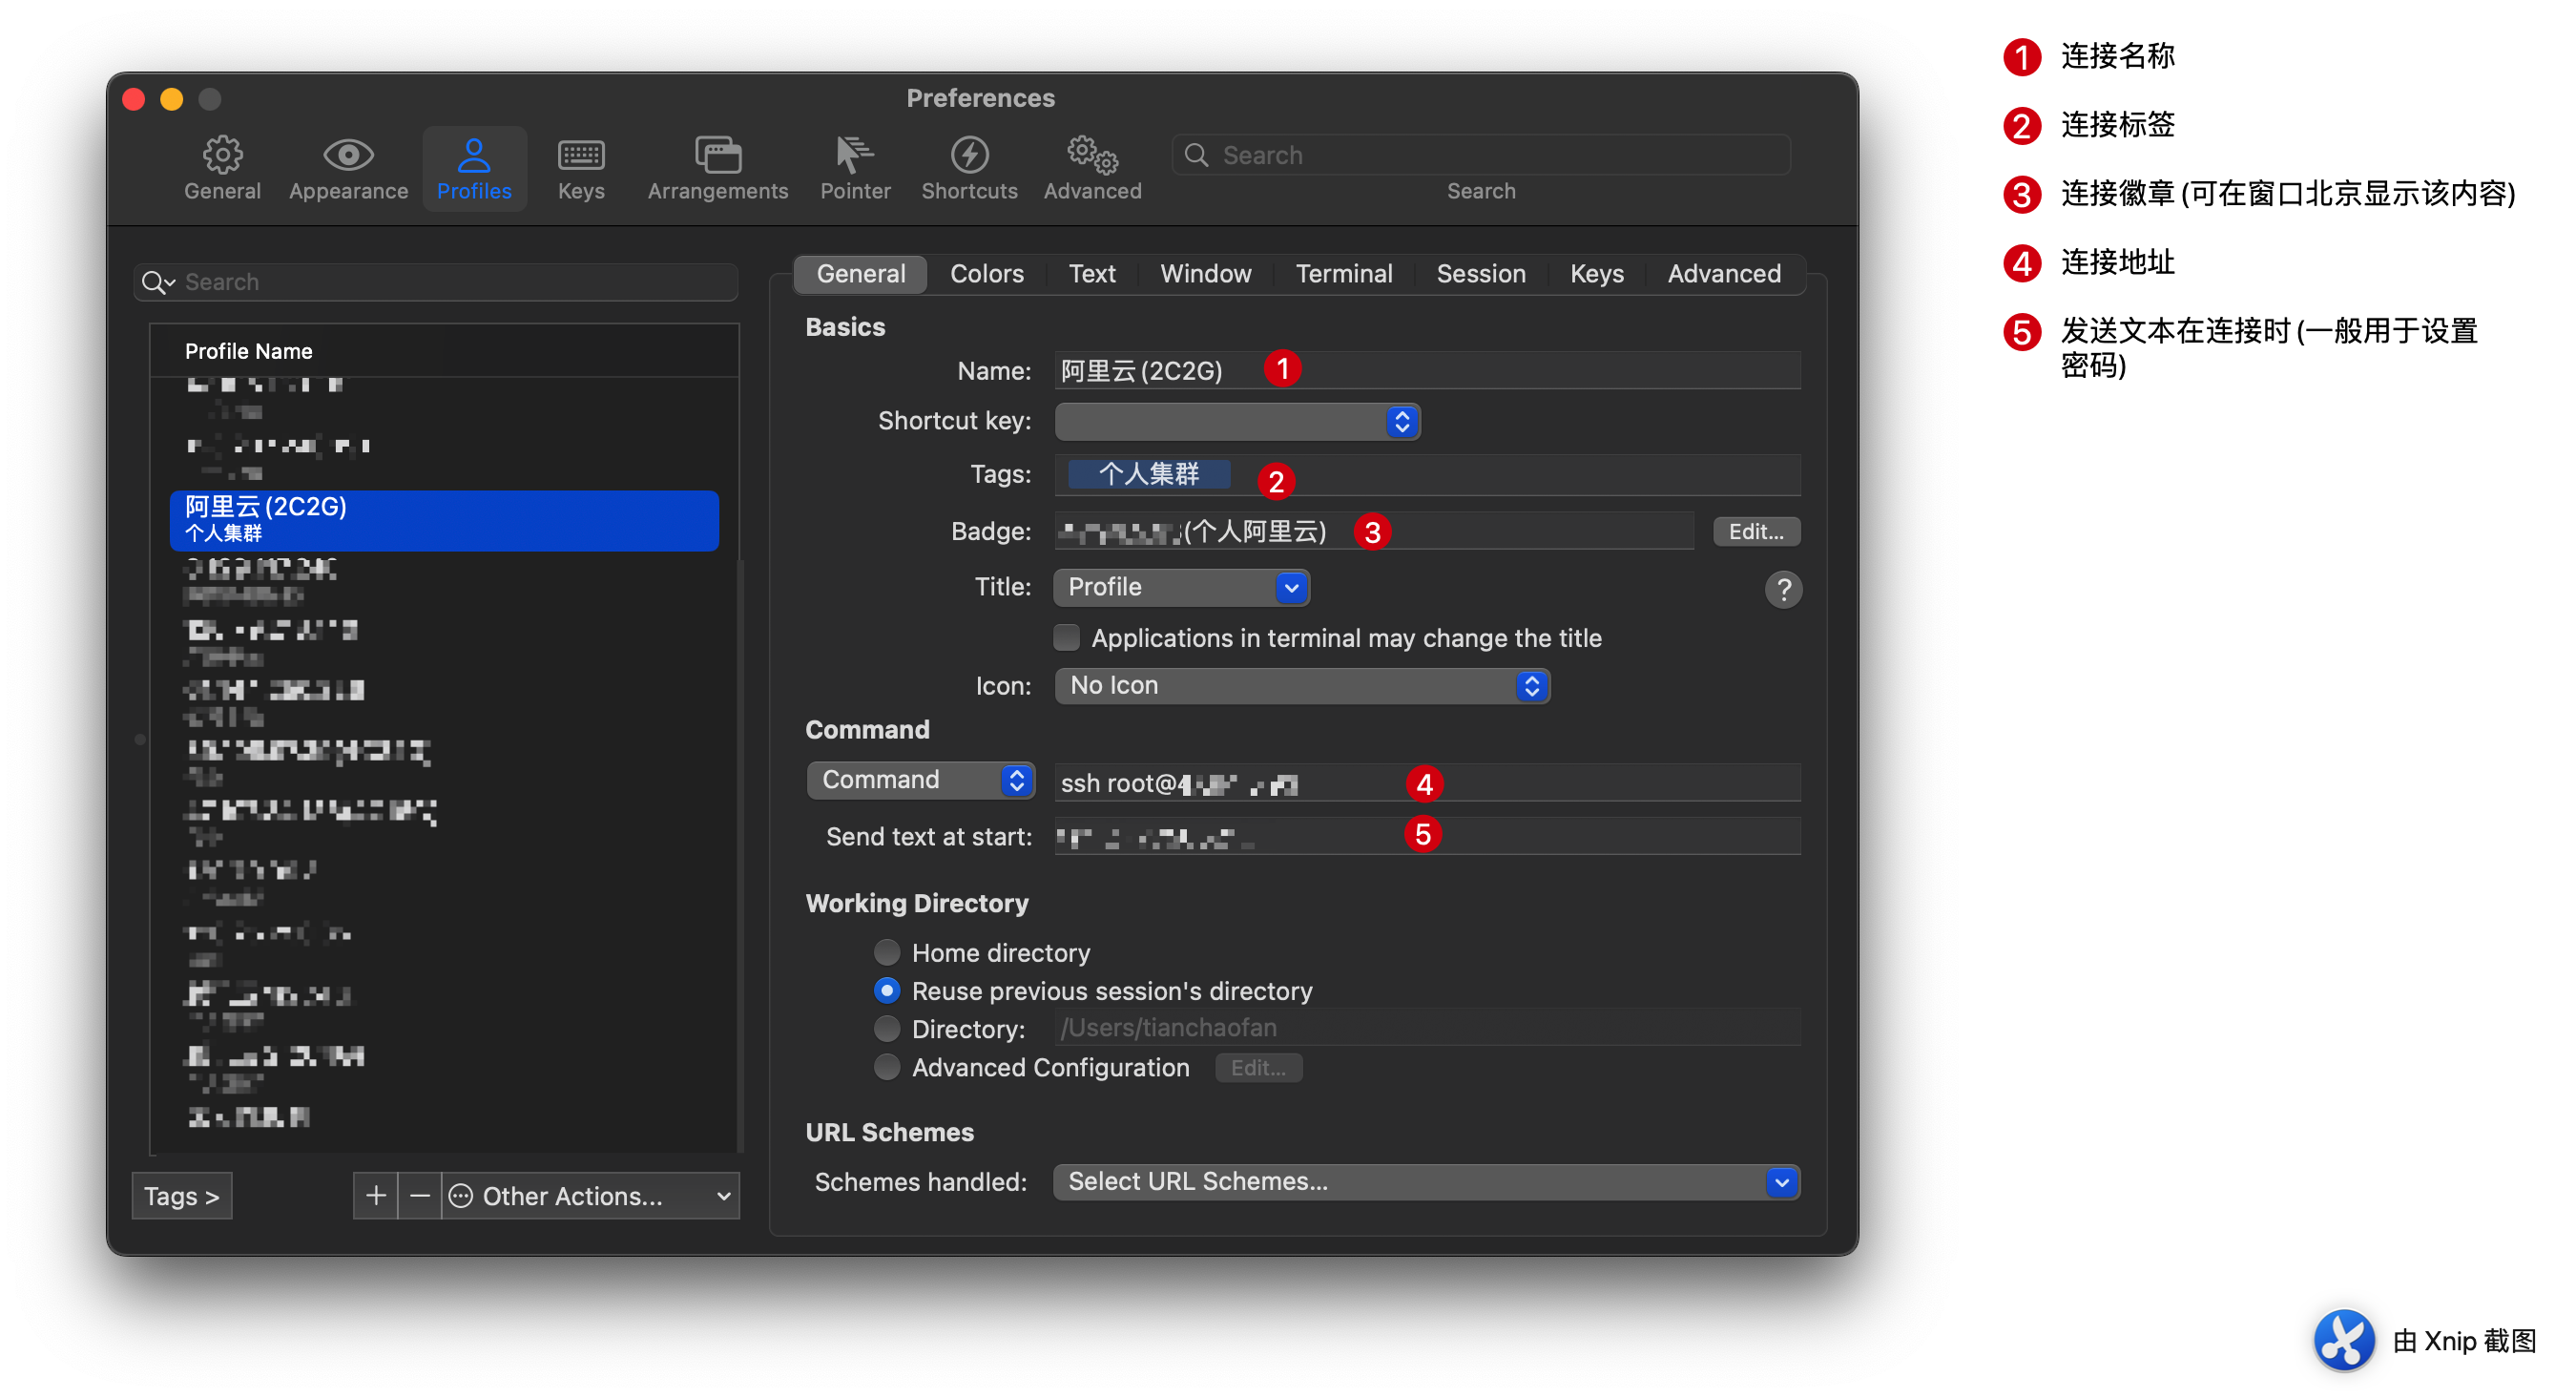Click the 个人集群 tag token
Screen dimensions: 2576x1397
(x=1149, y=474)
